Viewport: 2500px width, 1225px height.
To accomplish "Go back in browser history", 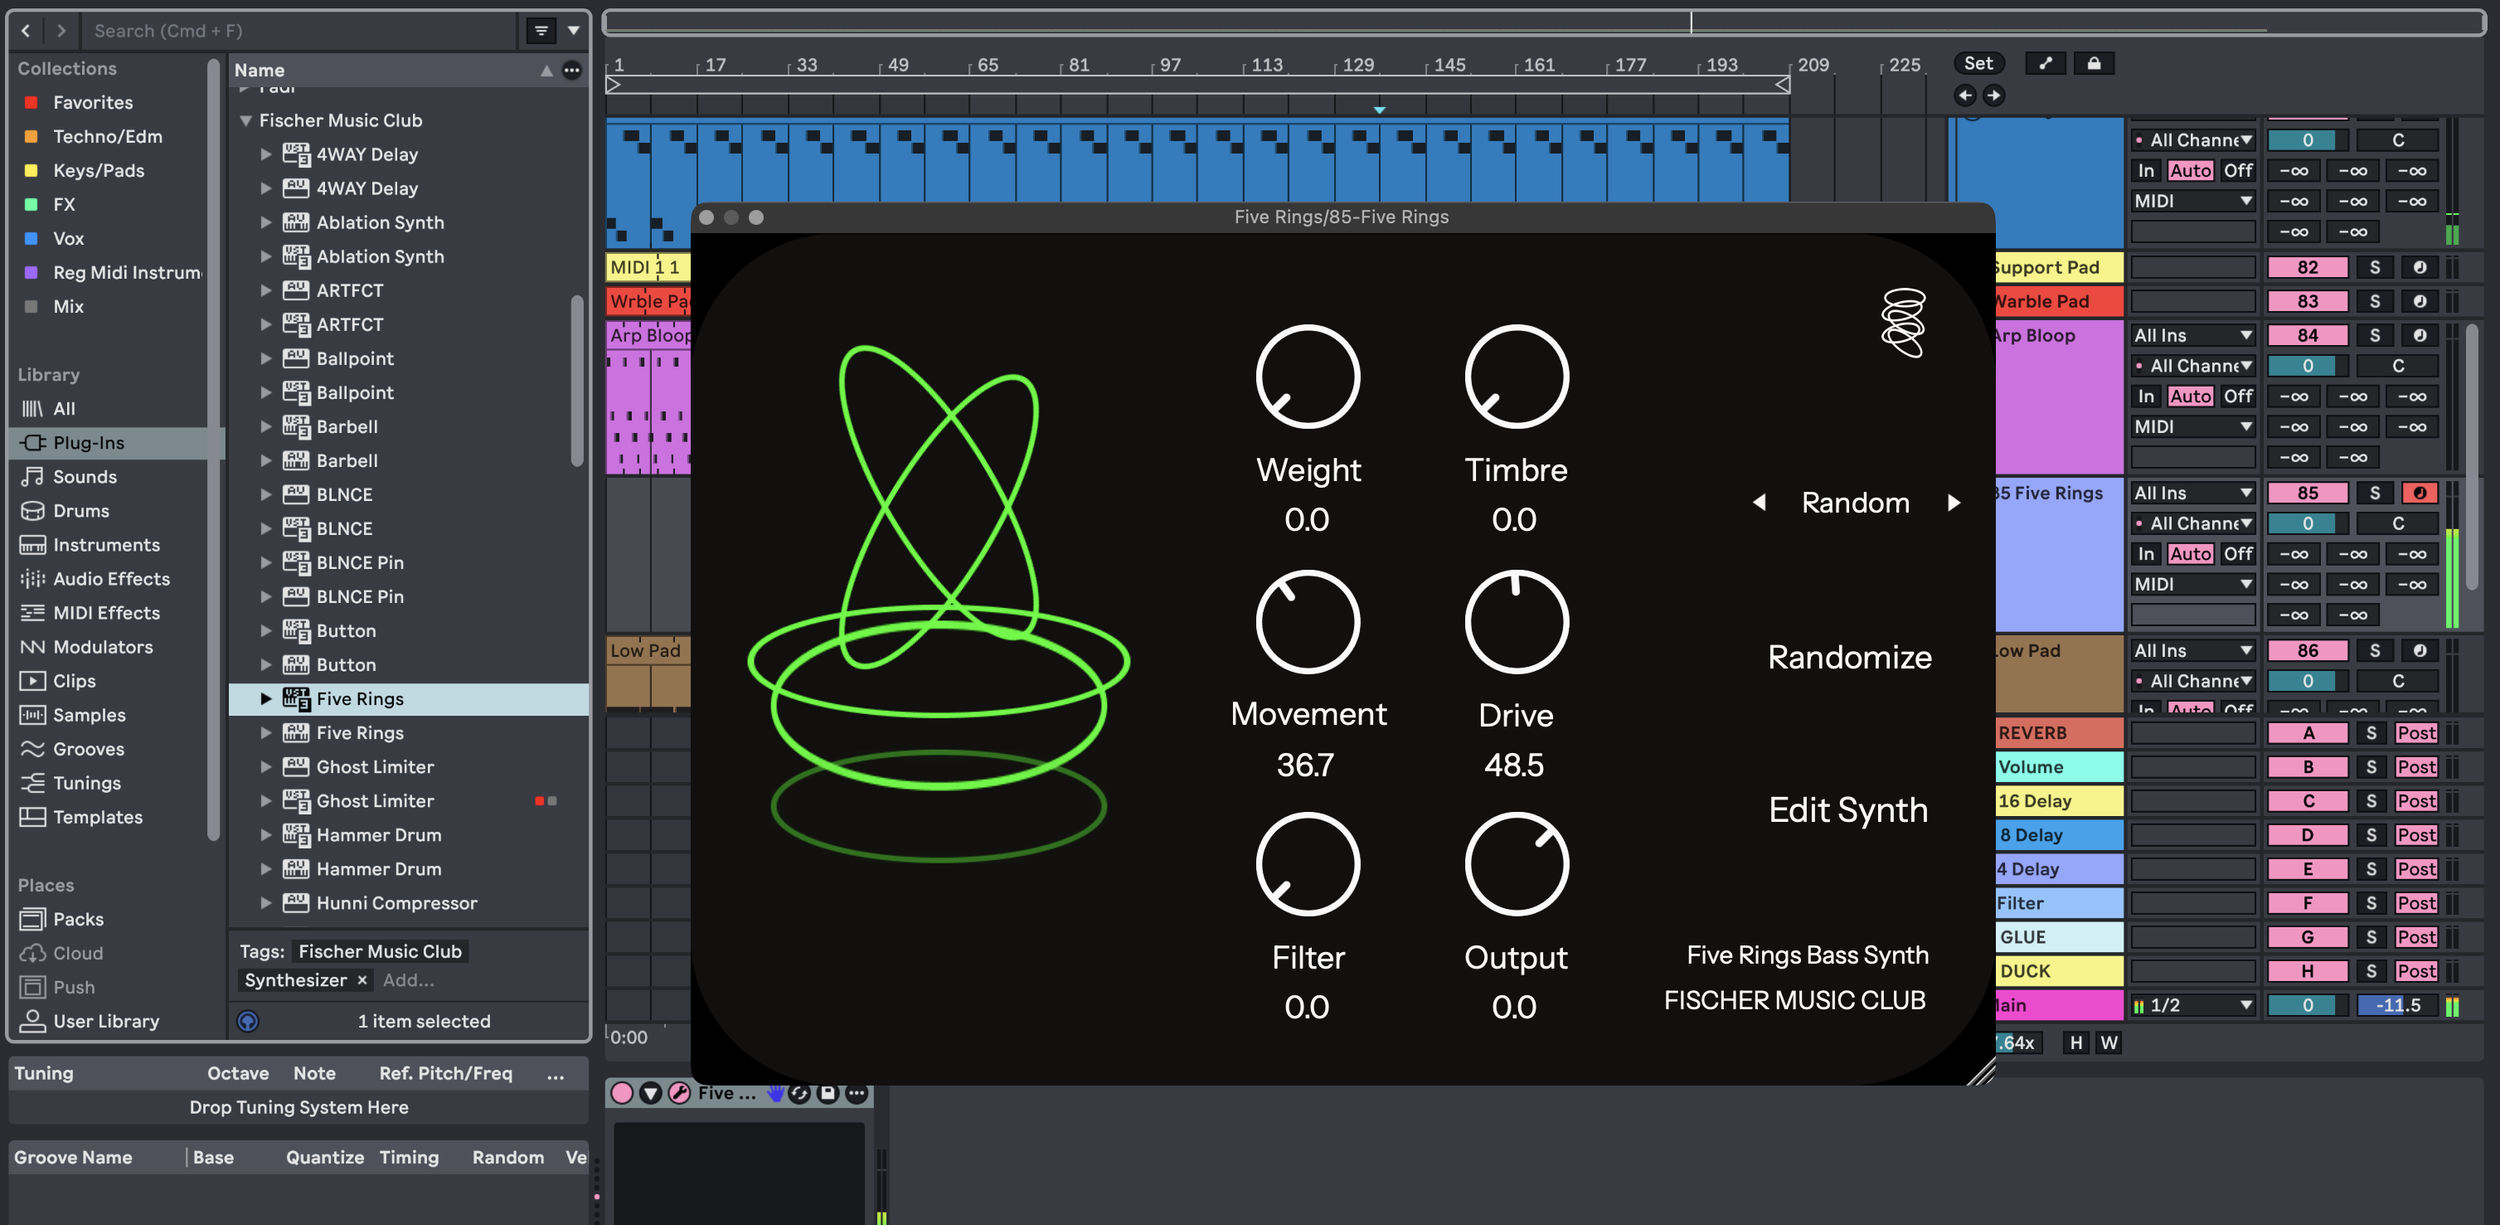I will tap(26, 31).
